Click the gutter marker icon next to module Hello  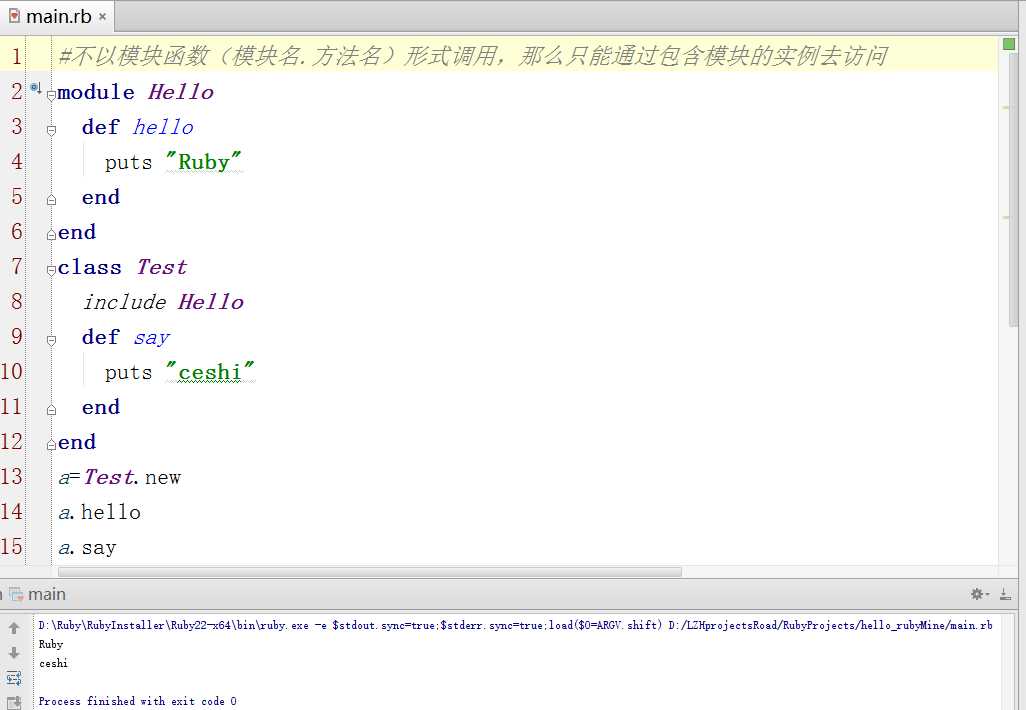(35, 88)
